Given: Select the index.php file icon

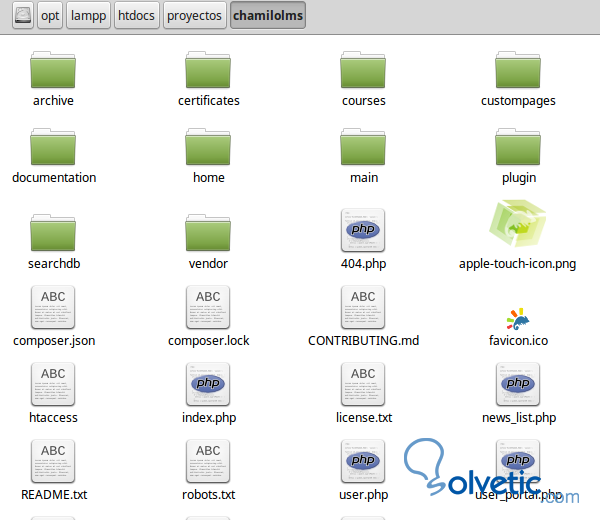Looking at the screenshot, I should coord(208,384).
